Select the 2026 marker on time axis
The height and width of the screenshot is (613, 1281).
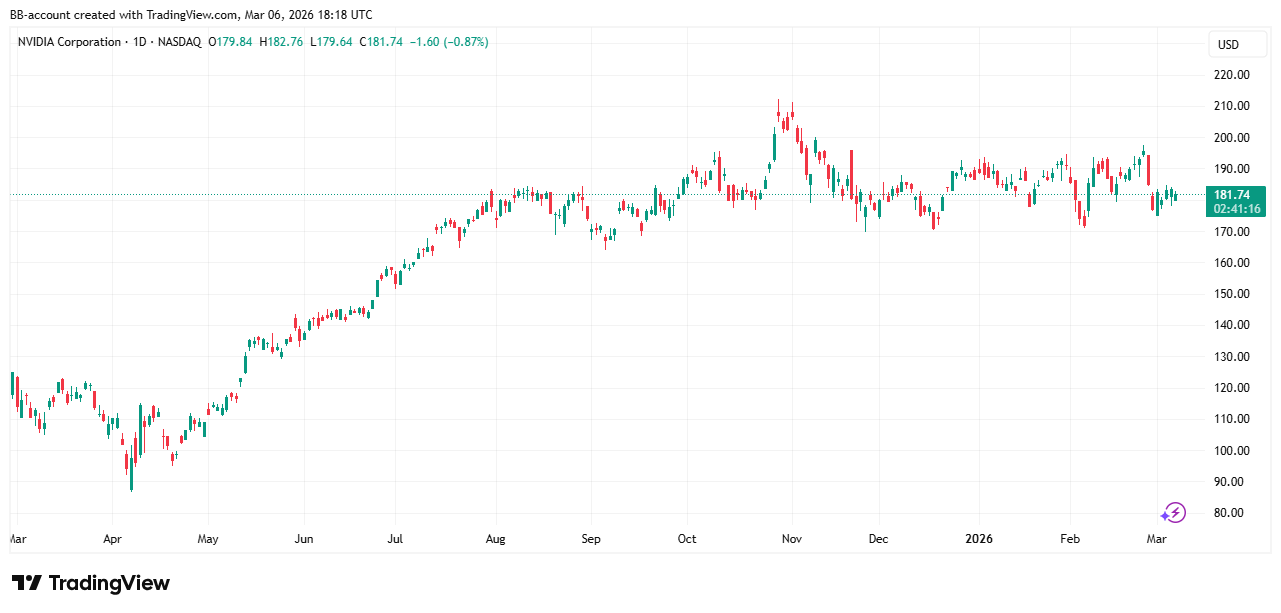pos(978,539)
